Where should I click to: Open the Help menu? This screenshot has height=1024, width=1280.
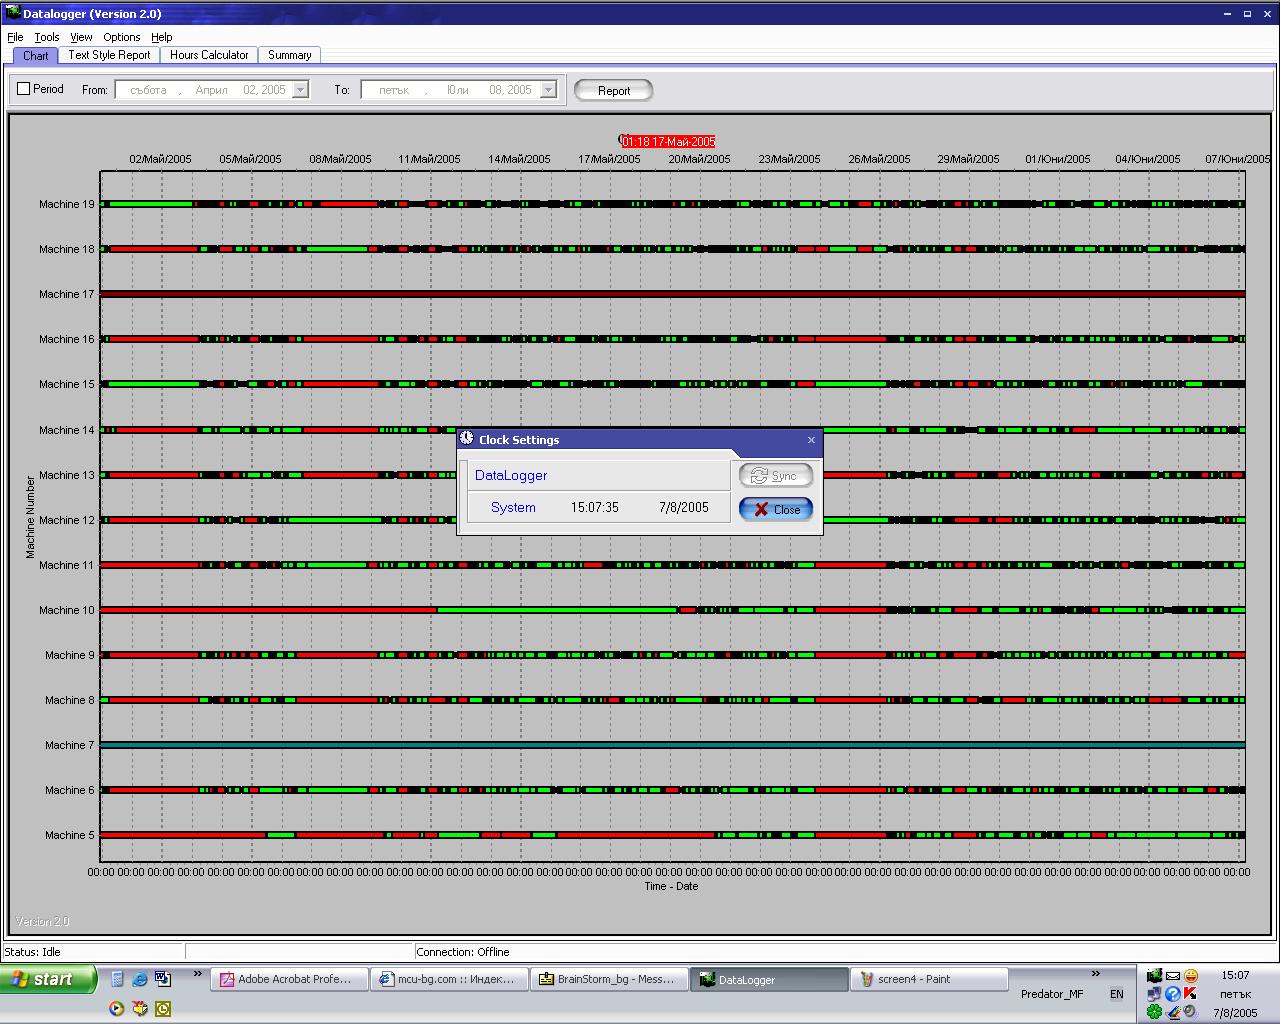[162, 37]
